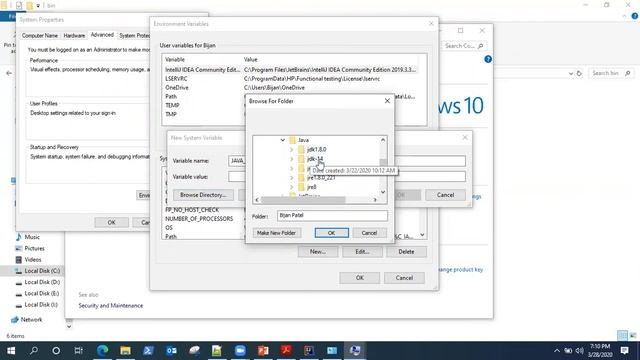Click OK in System Properties window
Viewport: 640px width, 360px height.
111,222
